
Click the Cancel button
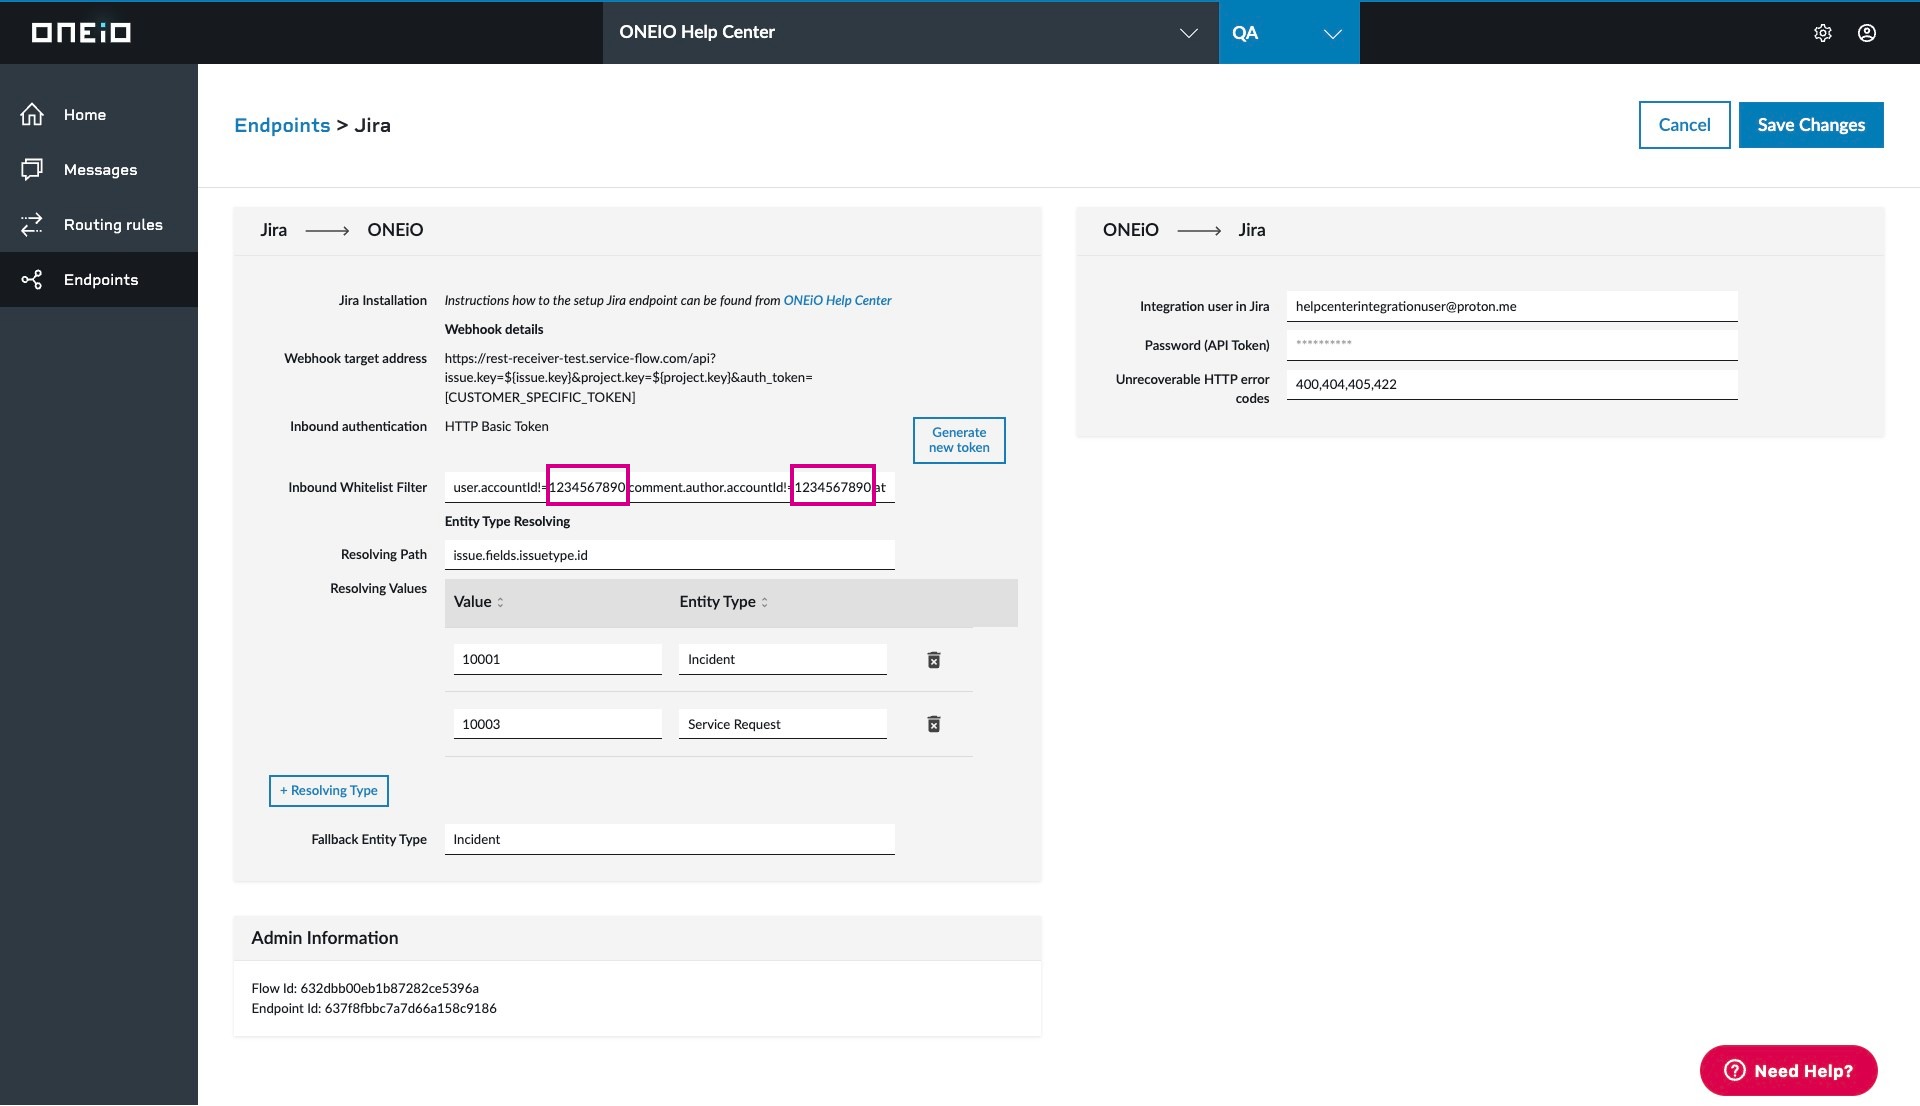click(1684, 125)
